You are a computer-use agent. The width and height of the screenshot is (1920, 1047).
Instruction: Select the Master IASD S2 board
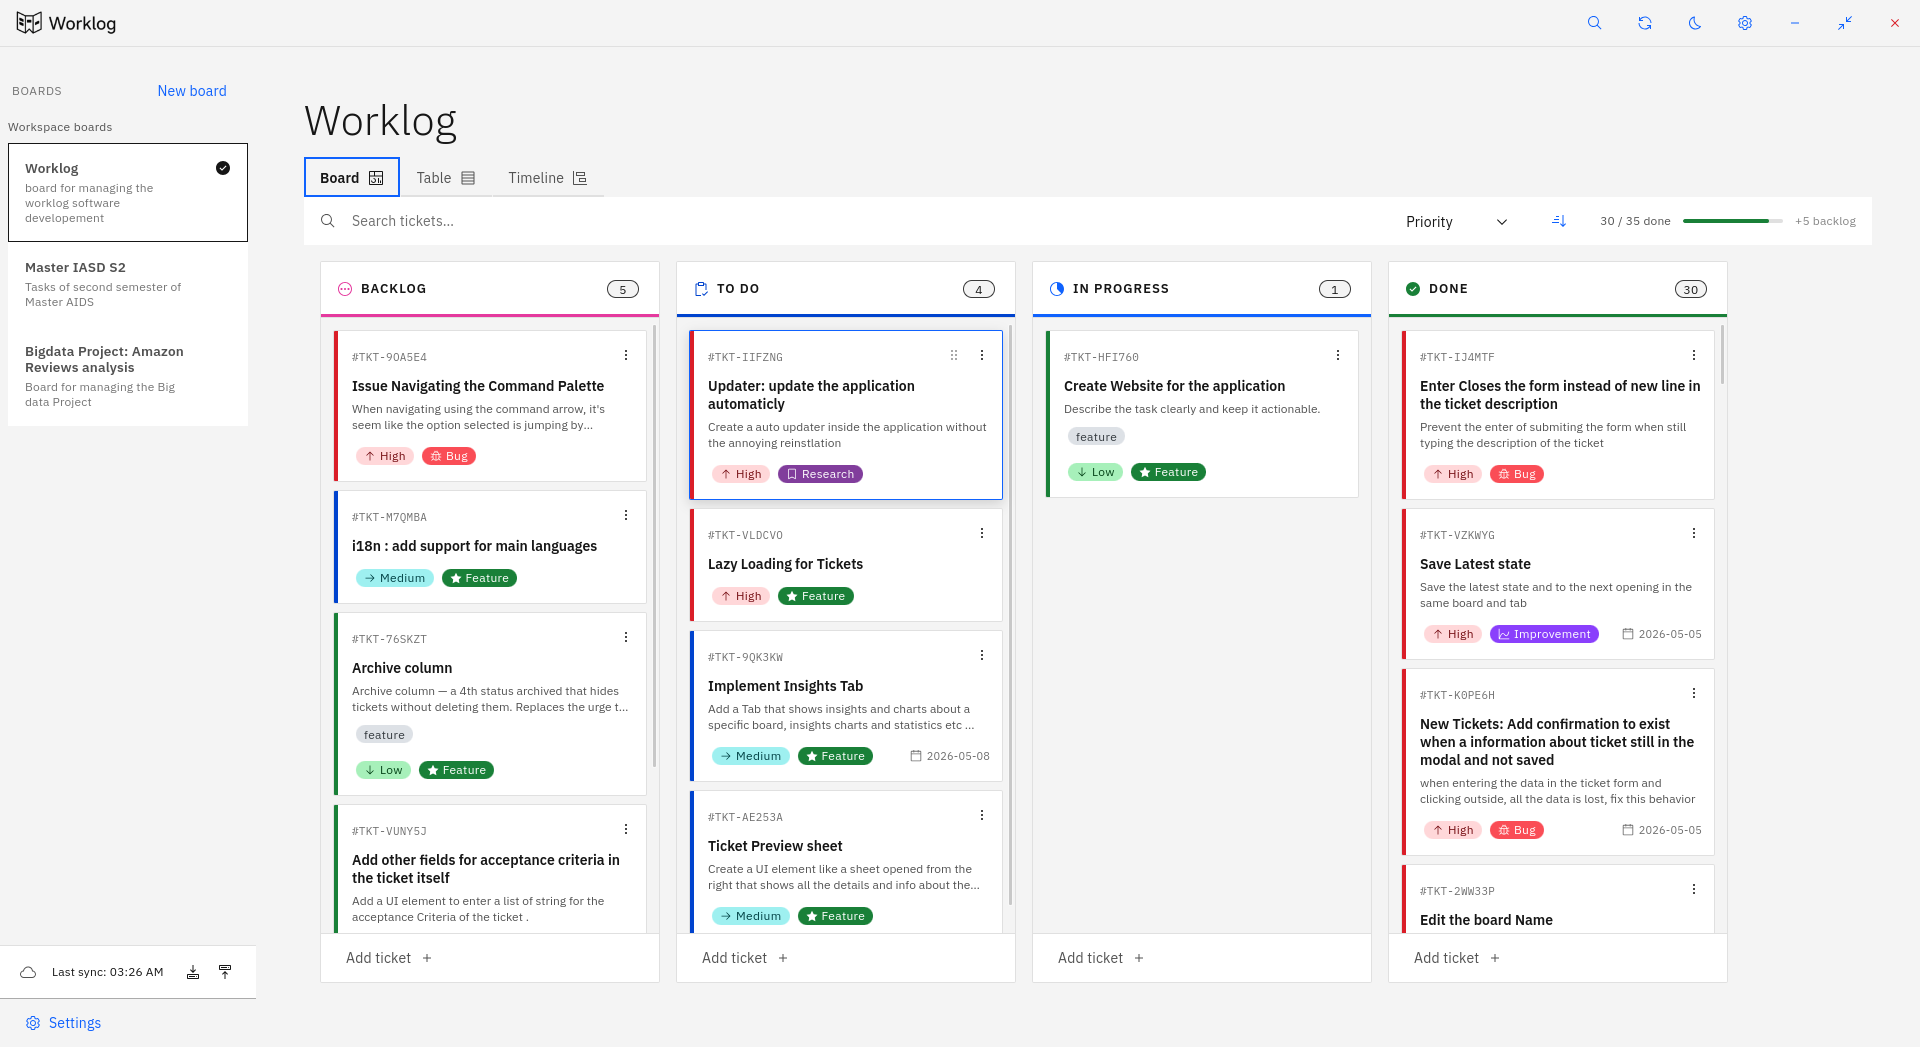click(x=128, y=285)
